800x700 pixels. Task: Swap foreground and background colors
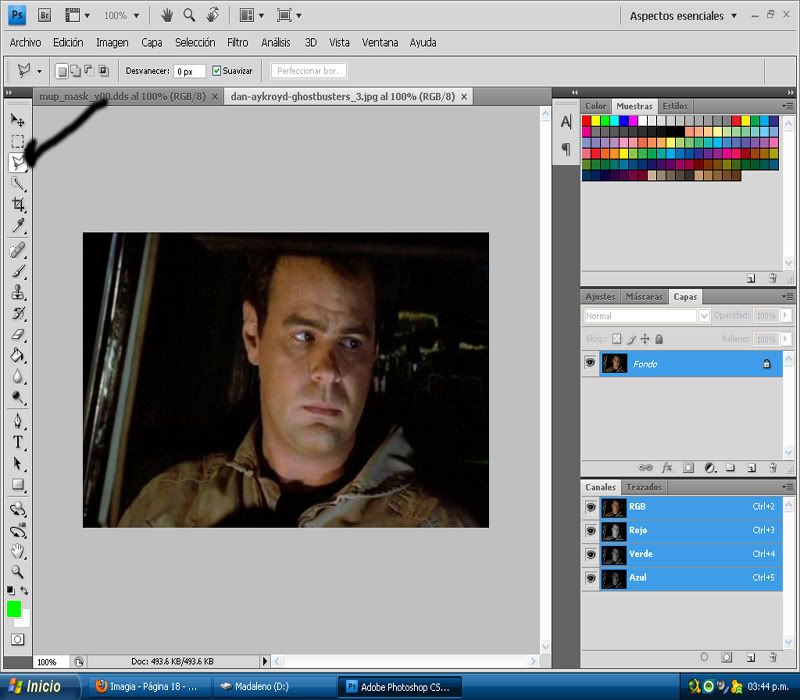coord(24,591)
